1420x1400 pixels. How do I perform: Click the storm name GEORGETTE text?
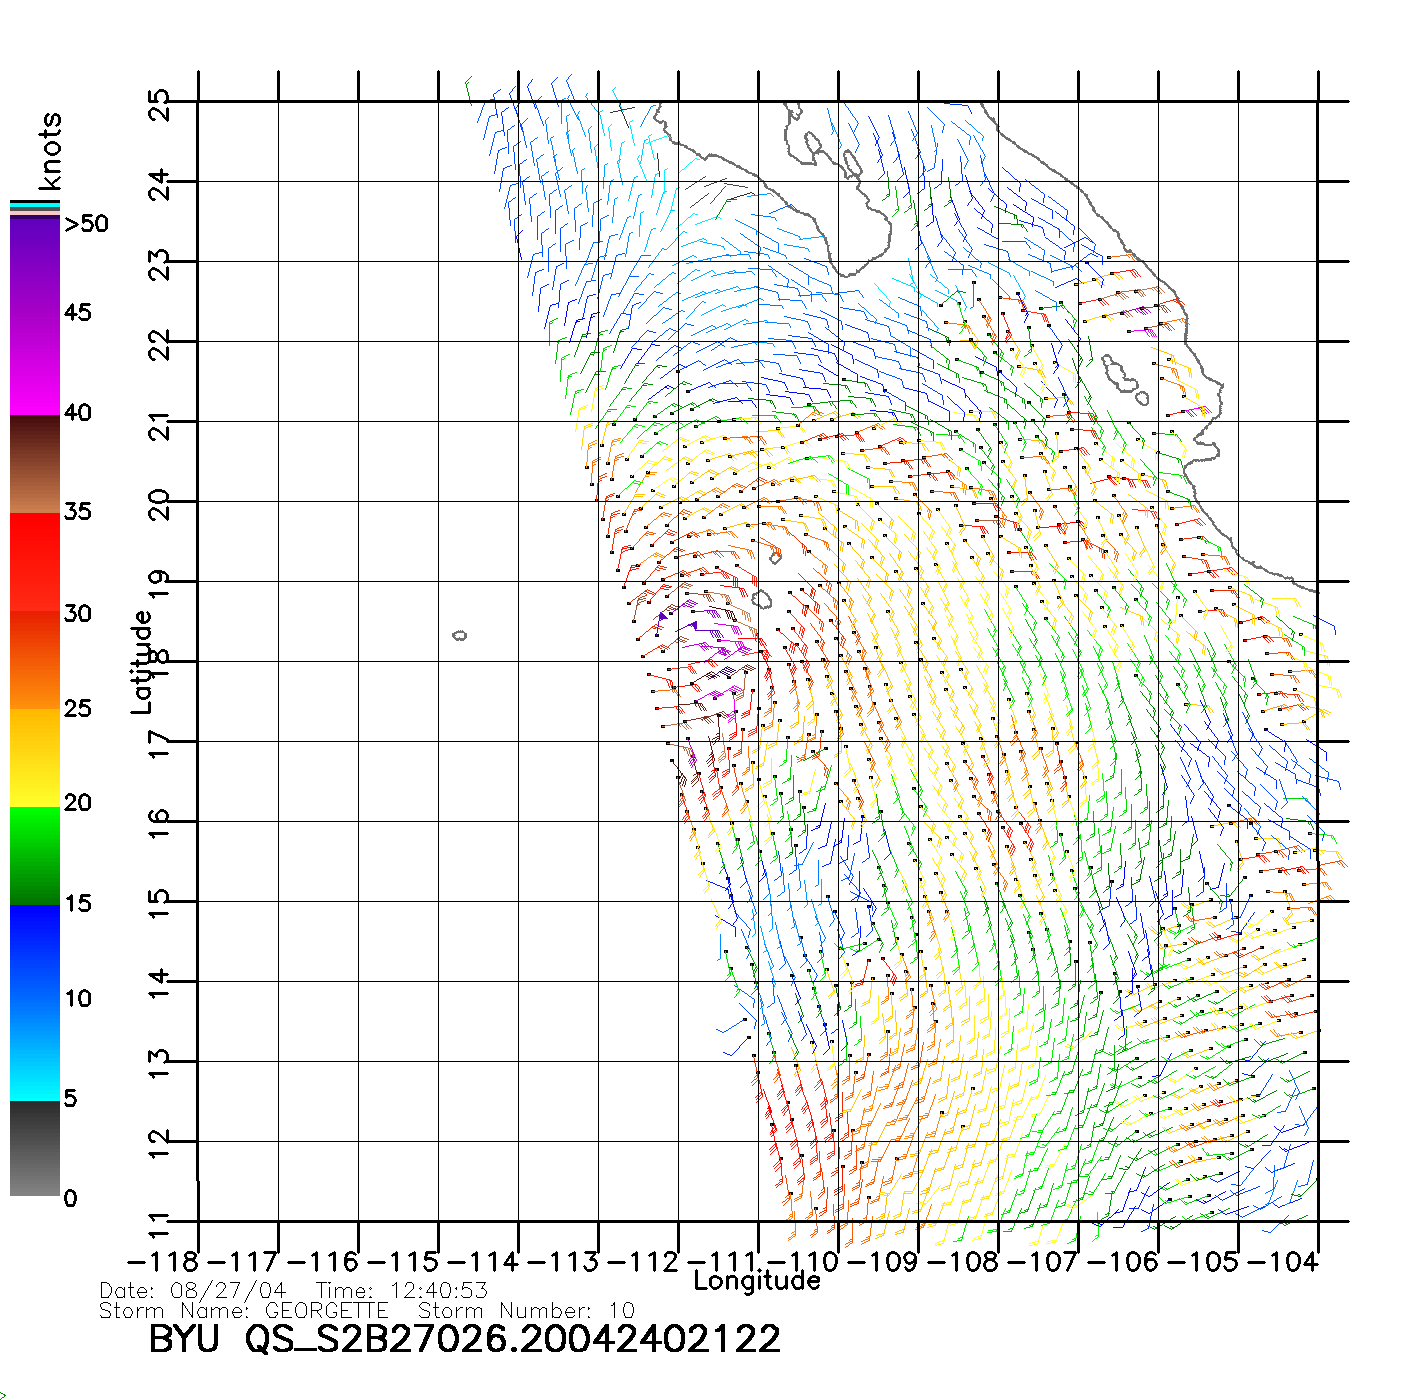pos(326,1310)
